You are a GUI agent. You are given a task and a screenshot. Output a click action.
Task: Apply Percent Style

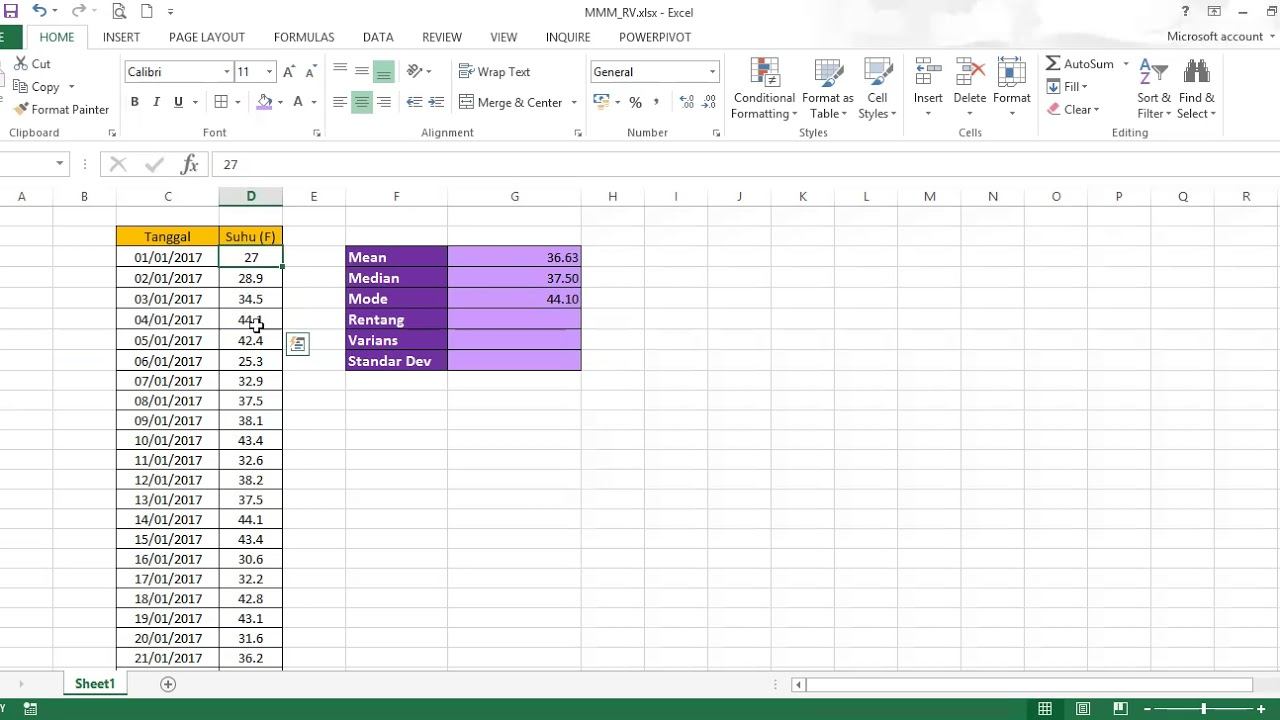[x=635, y=102]
